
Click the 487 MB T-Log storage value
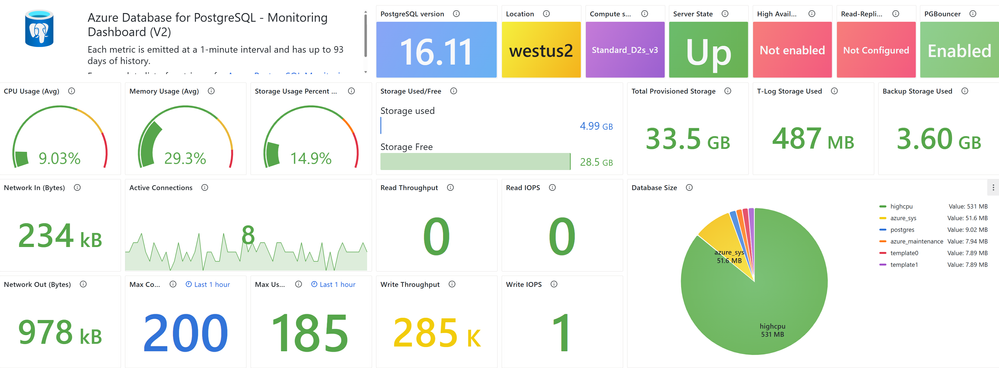(812, 139)
